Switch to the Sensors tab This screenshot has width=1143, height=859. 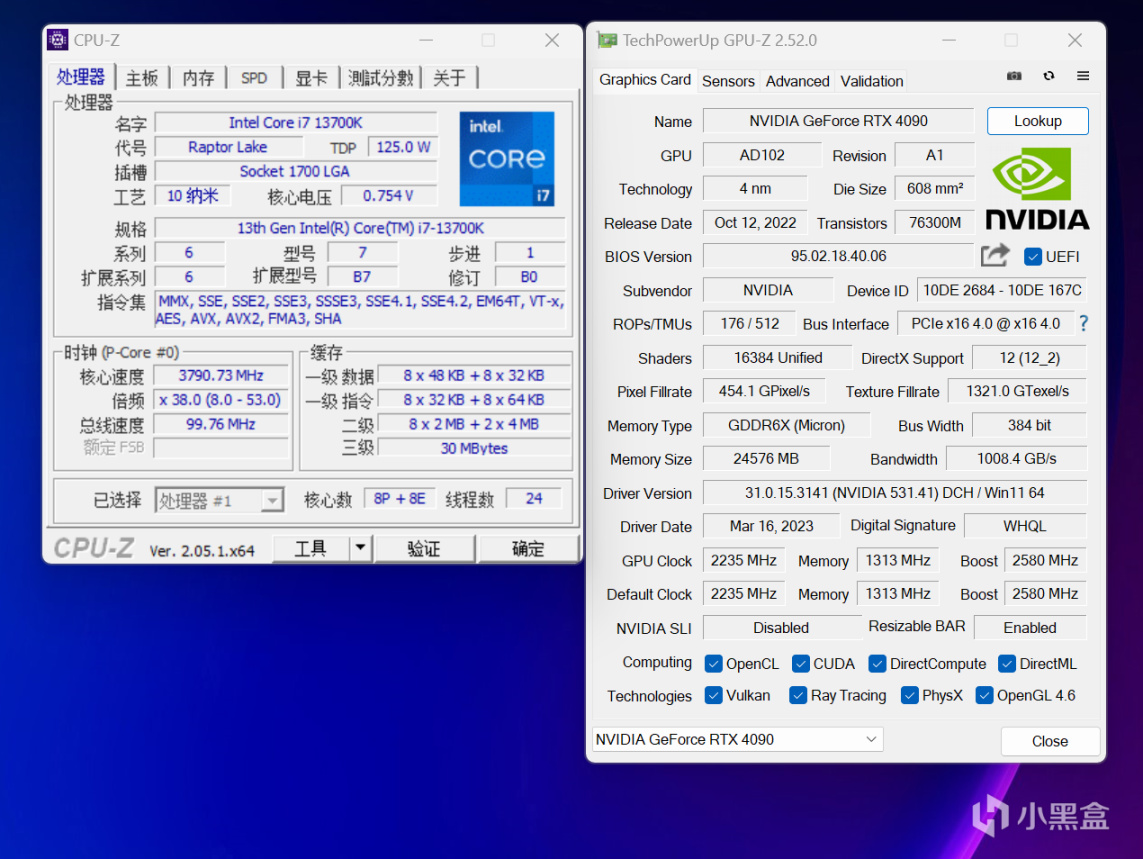point(728,81)
